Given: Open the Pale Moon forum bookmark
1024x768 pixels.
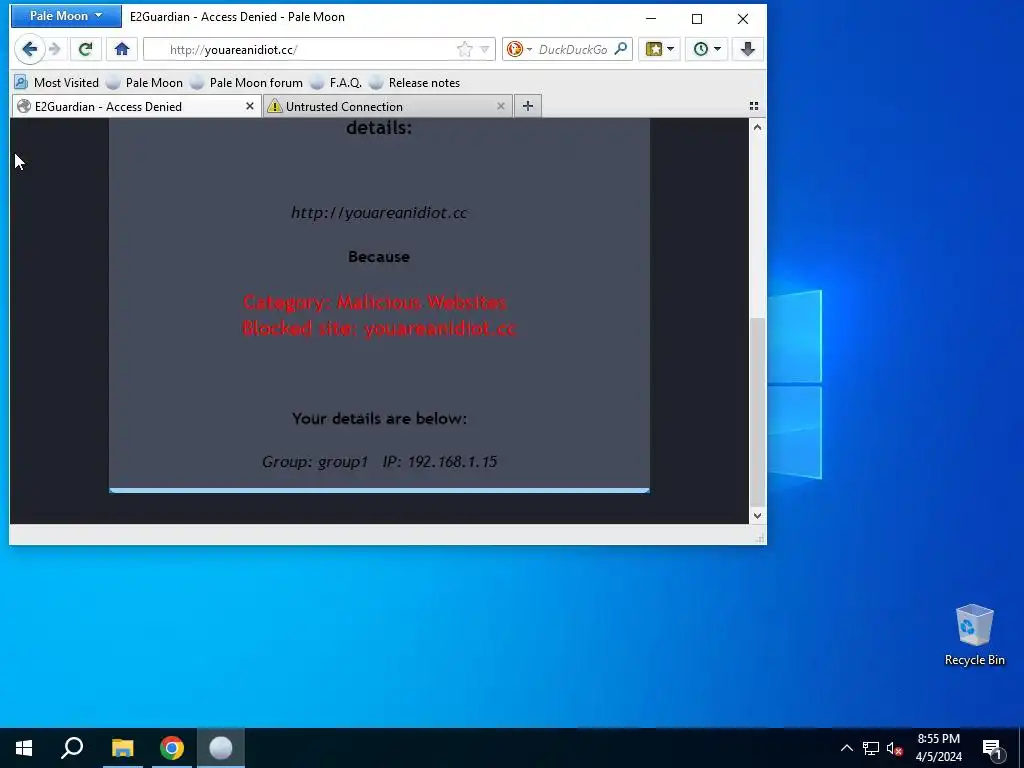Looking at the screenshot, I should 247,83.
